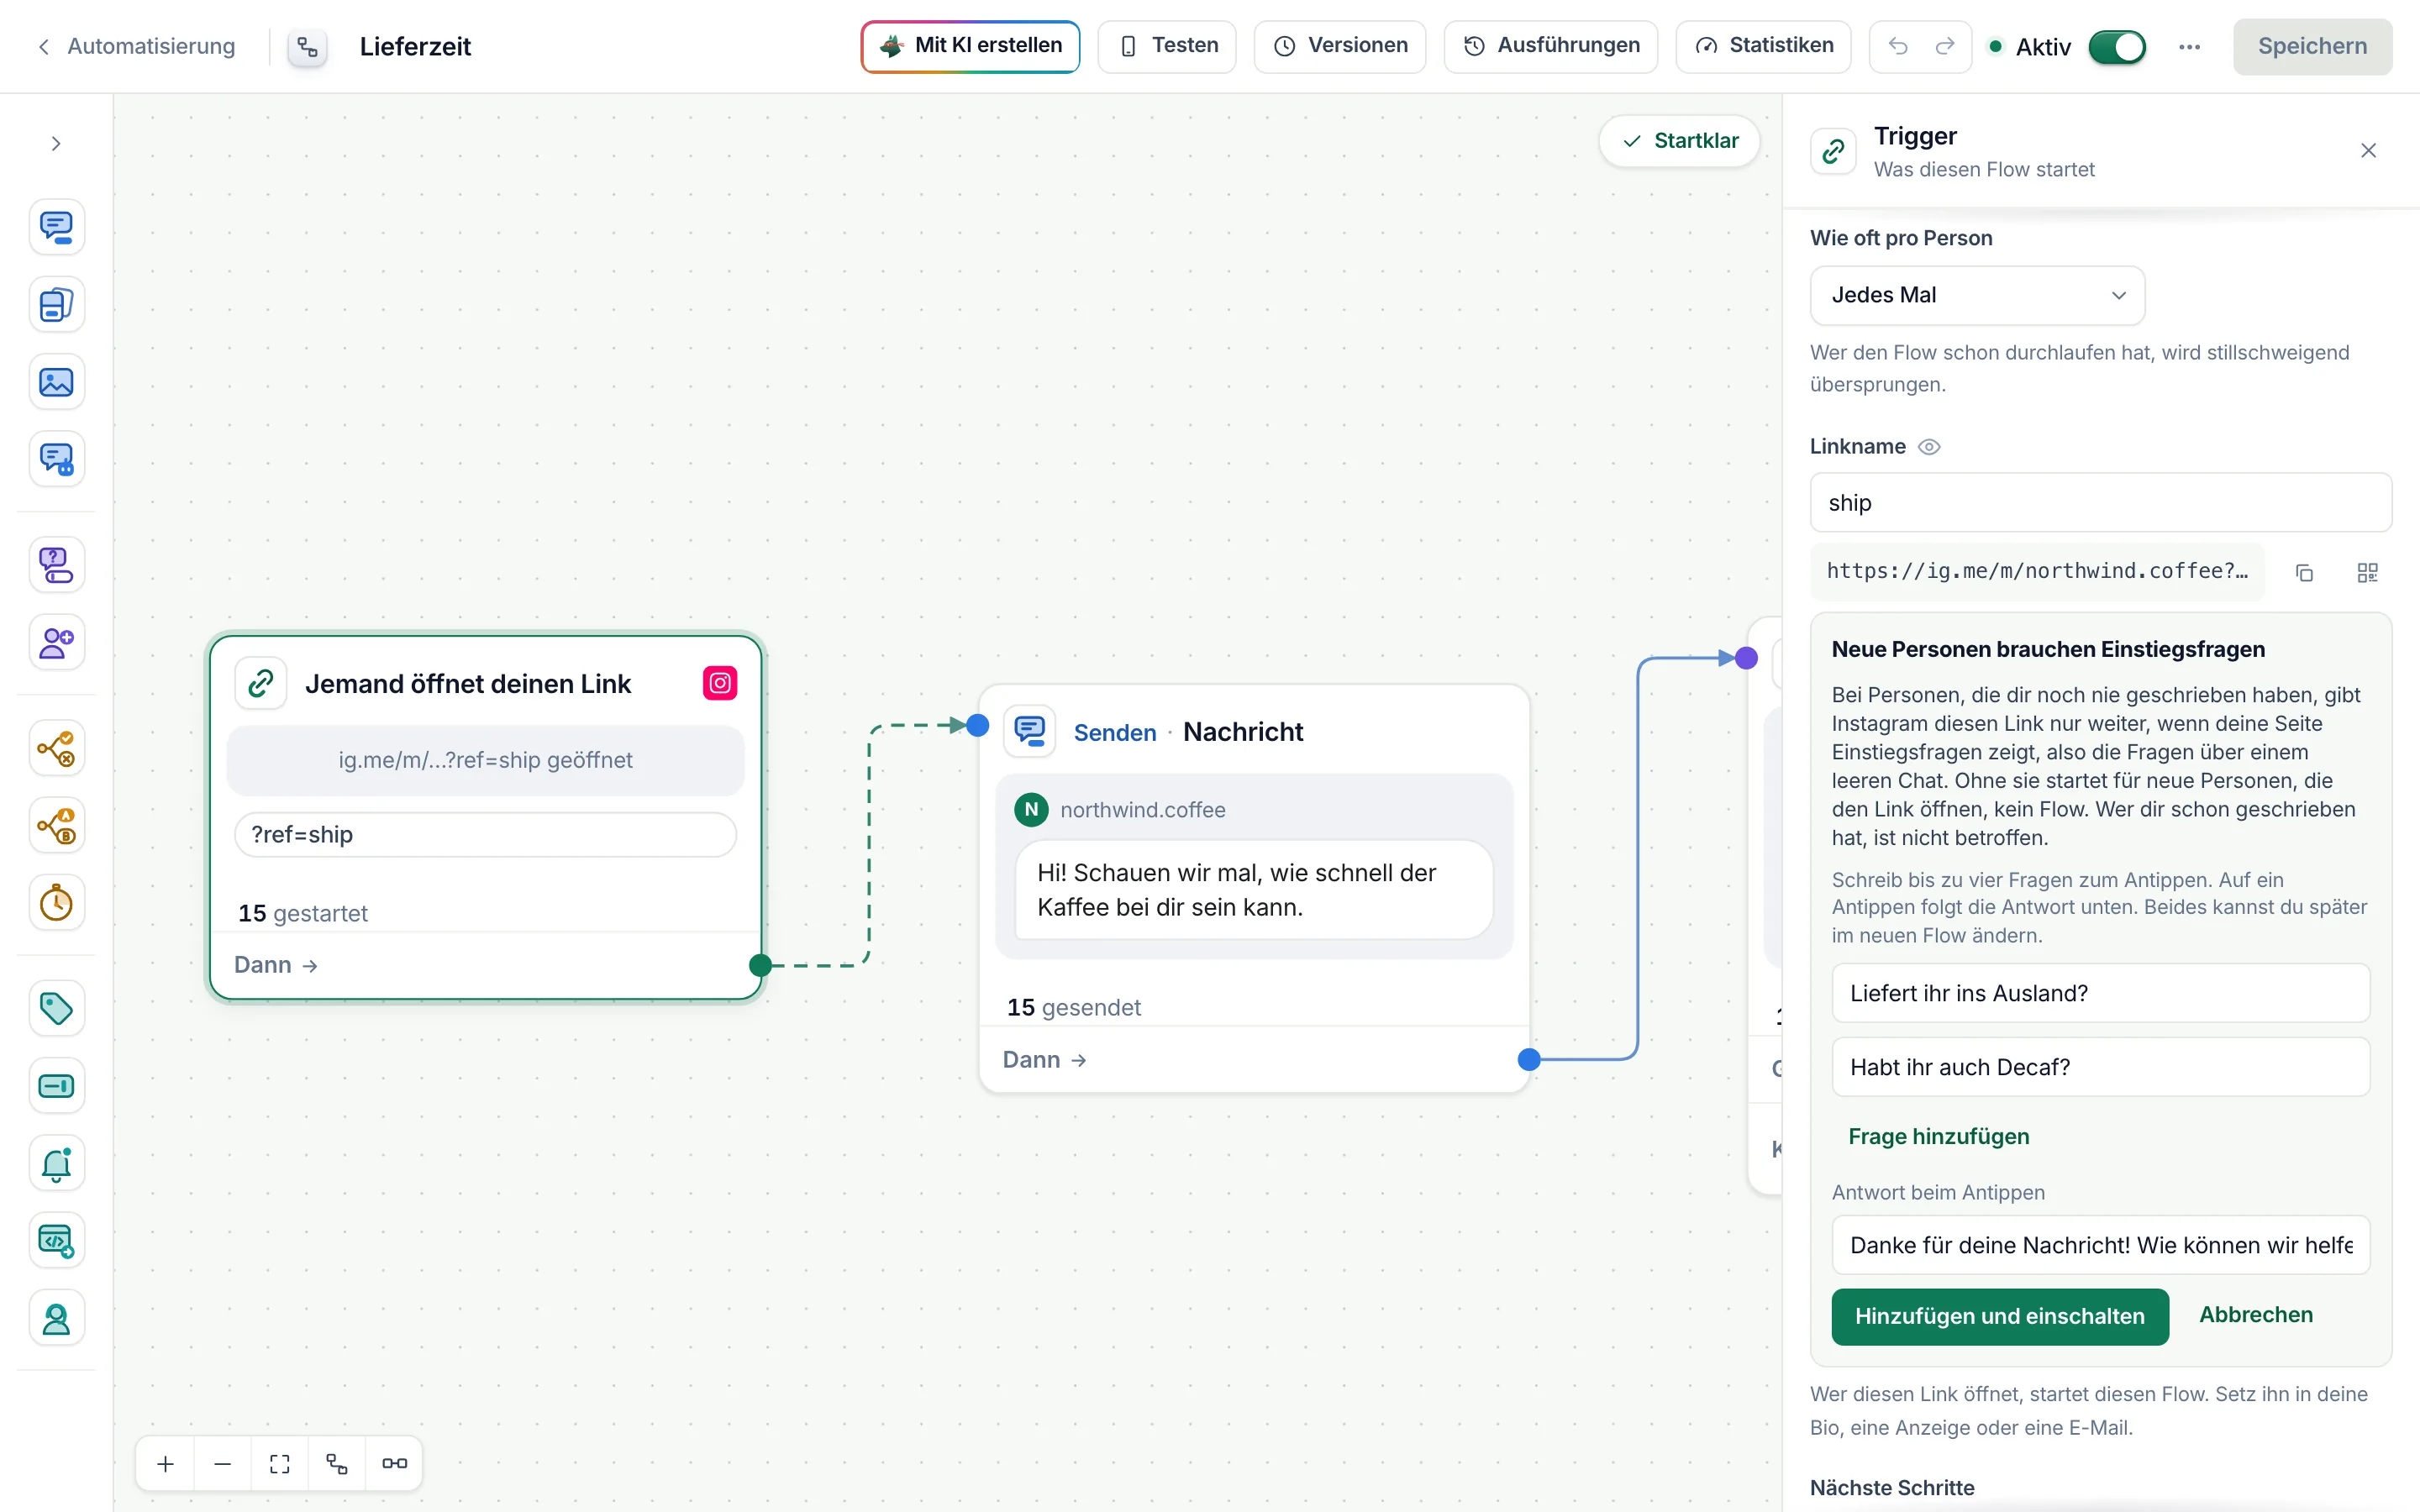Click the Linkname input field 'ship'
The height and width of the screenshot is (1512, 2420).
click(2100, 503)
